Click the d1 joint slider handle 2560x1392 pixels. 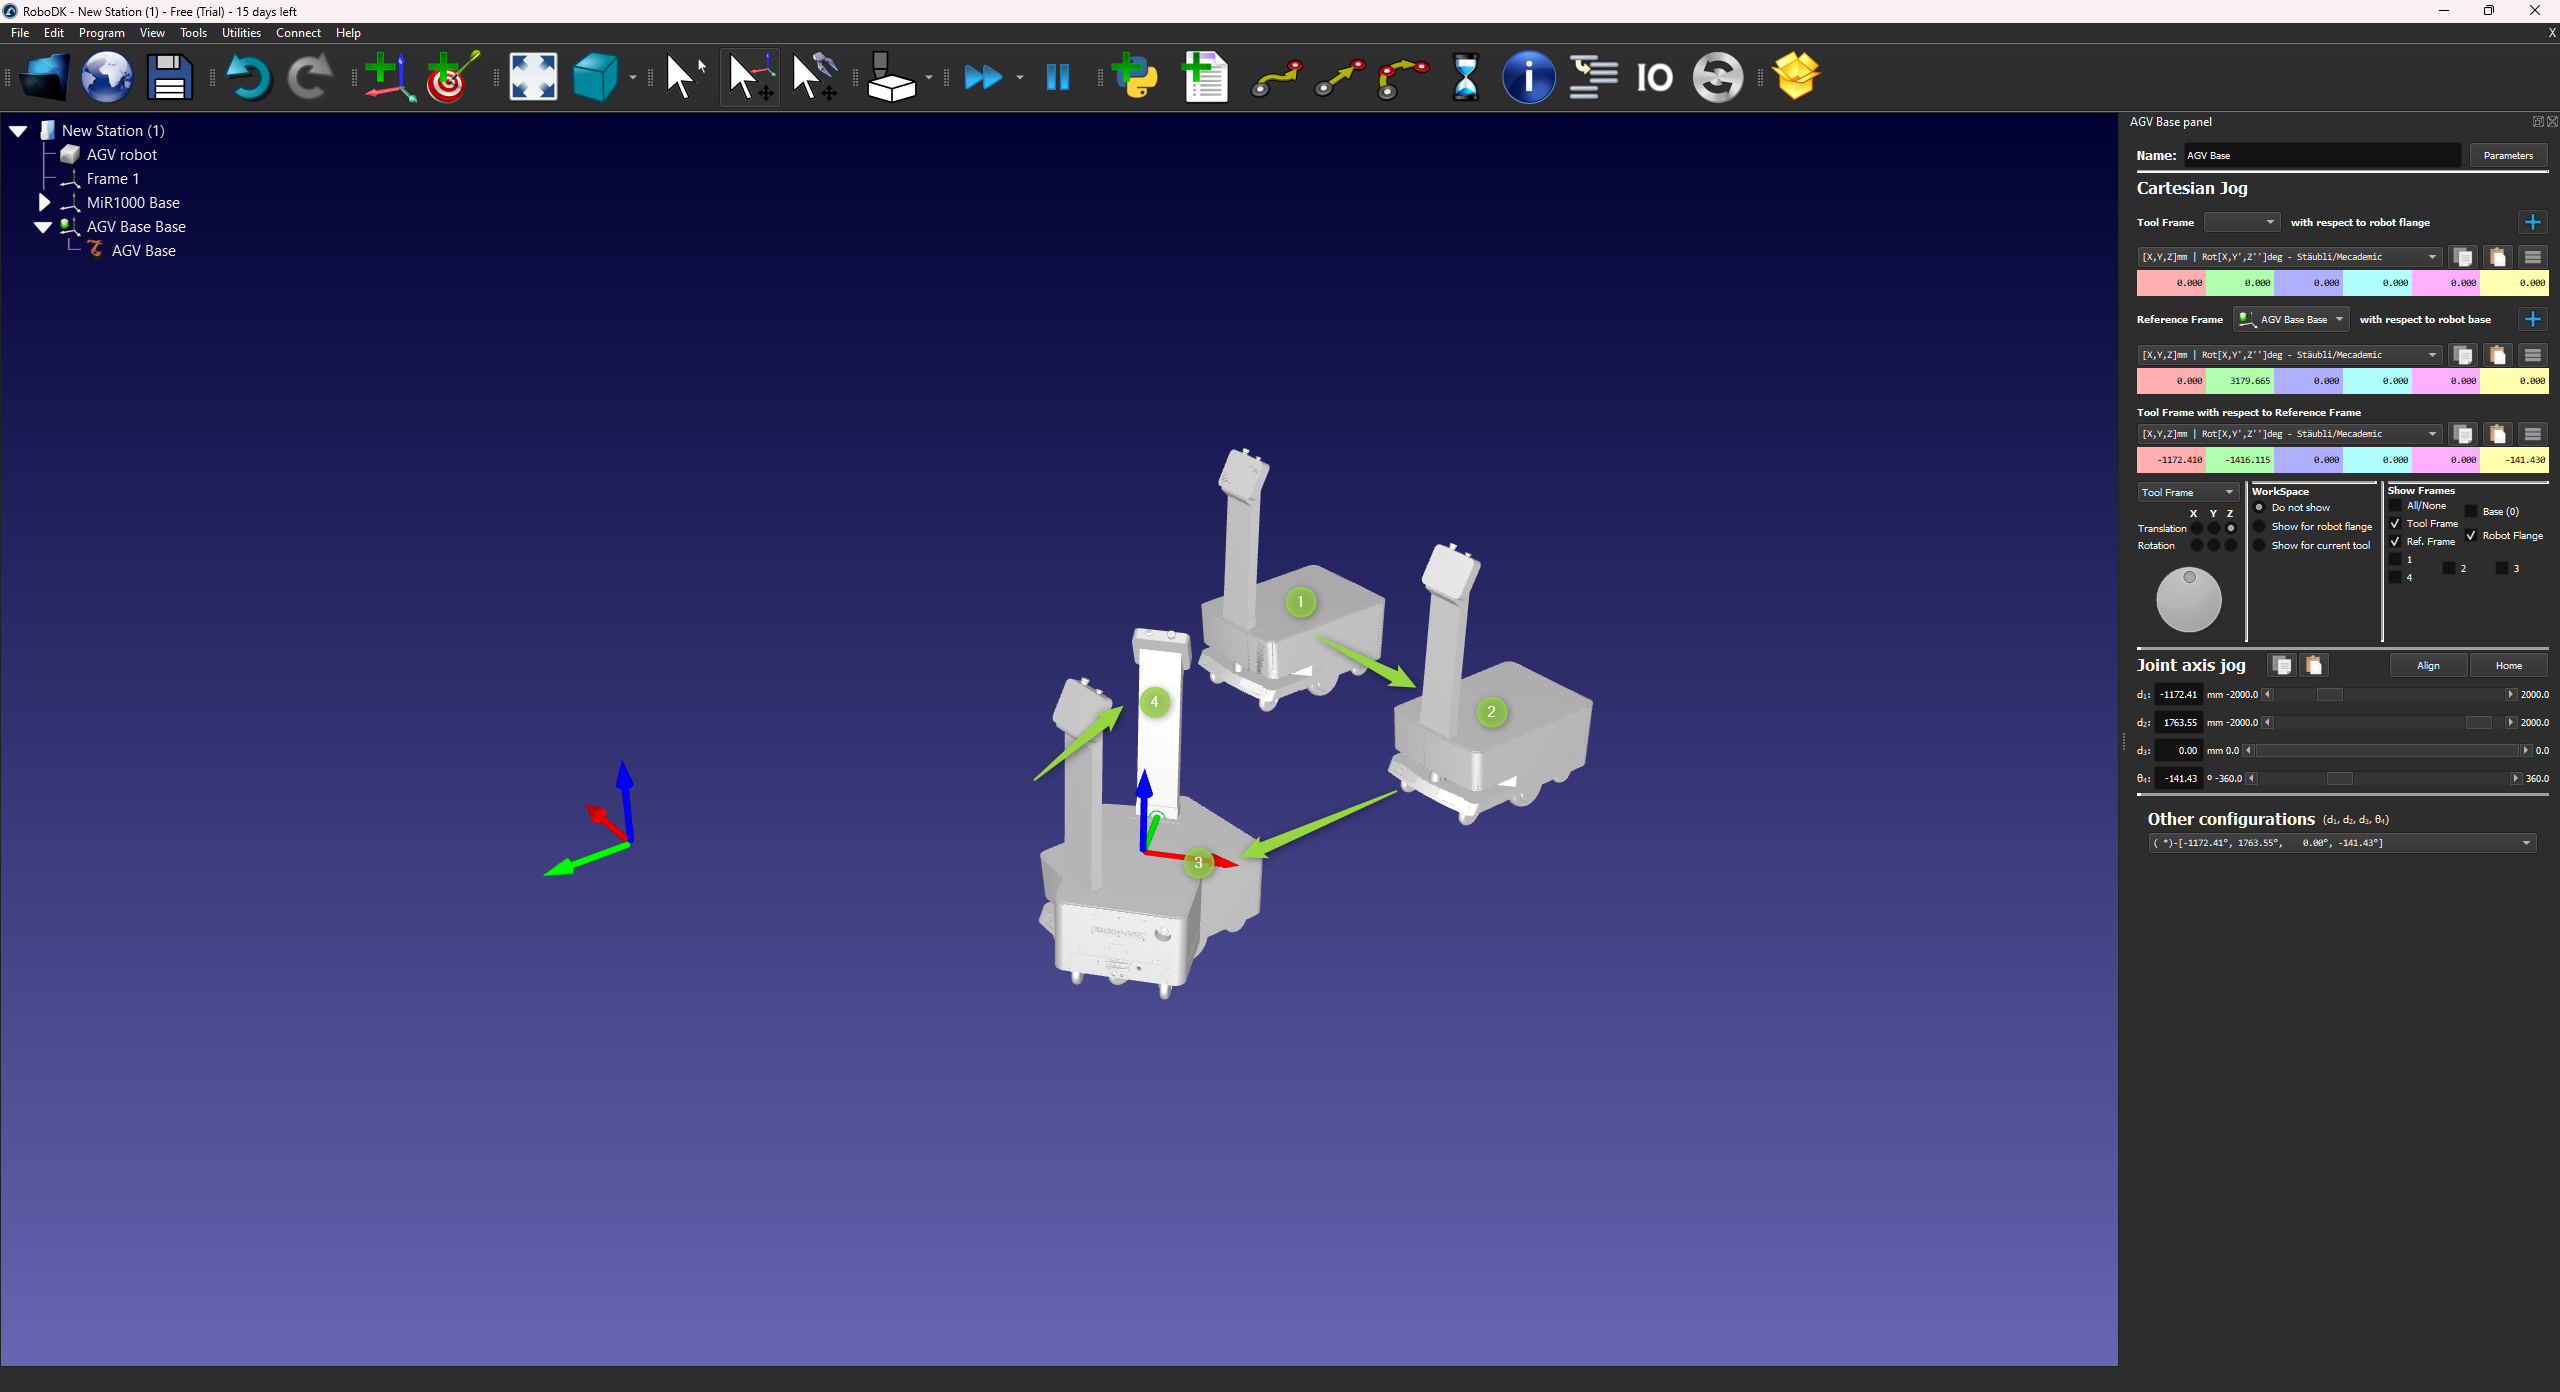tap(2329, 695)
